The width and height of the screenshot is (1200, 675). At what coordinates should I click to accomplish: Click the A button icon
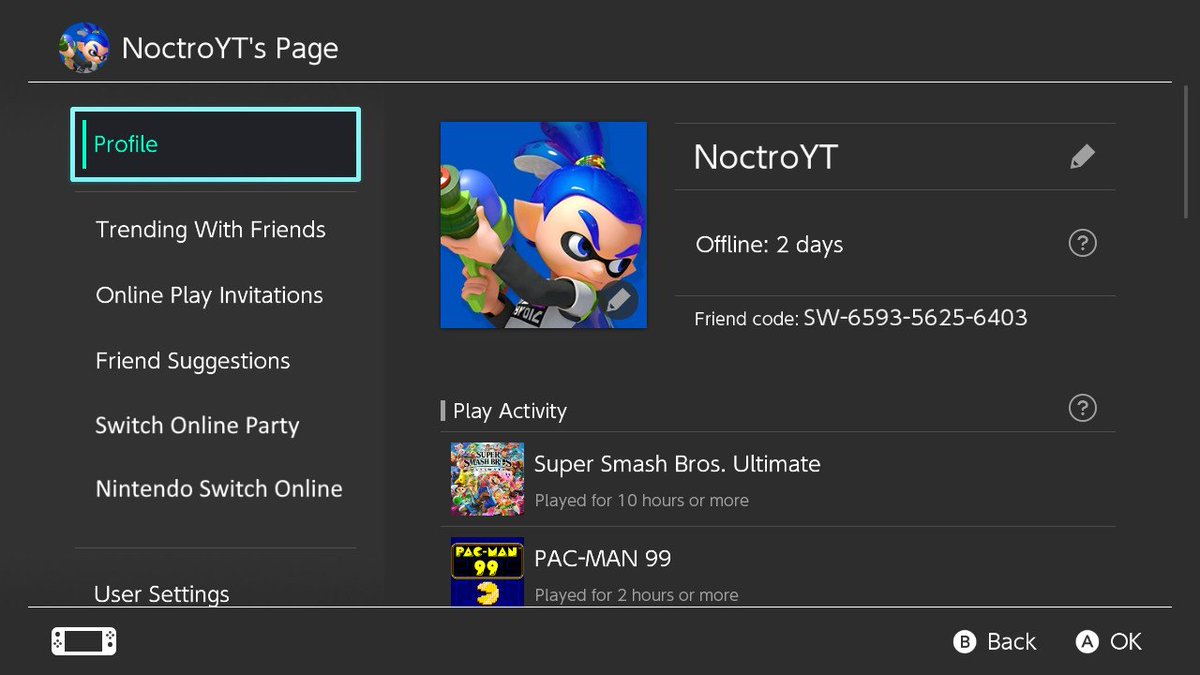1087,642
